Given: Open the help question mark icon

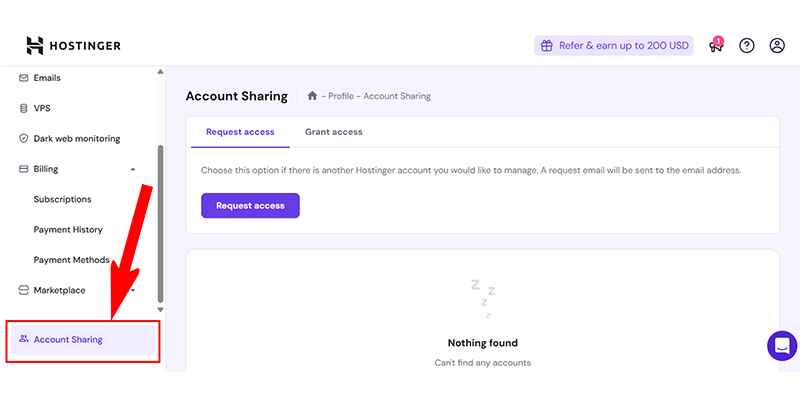Looking at the screenshot, I should click(746, 46).
